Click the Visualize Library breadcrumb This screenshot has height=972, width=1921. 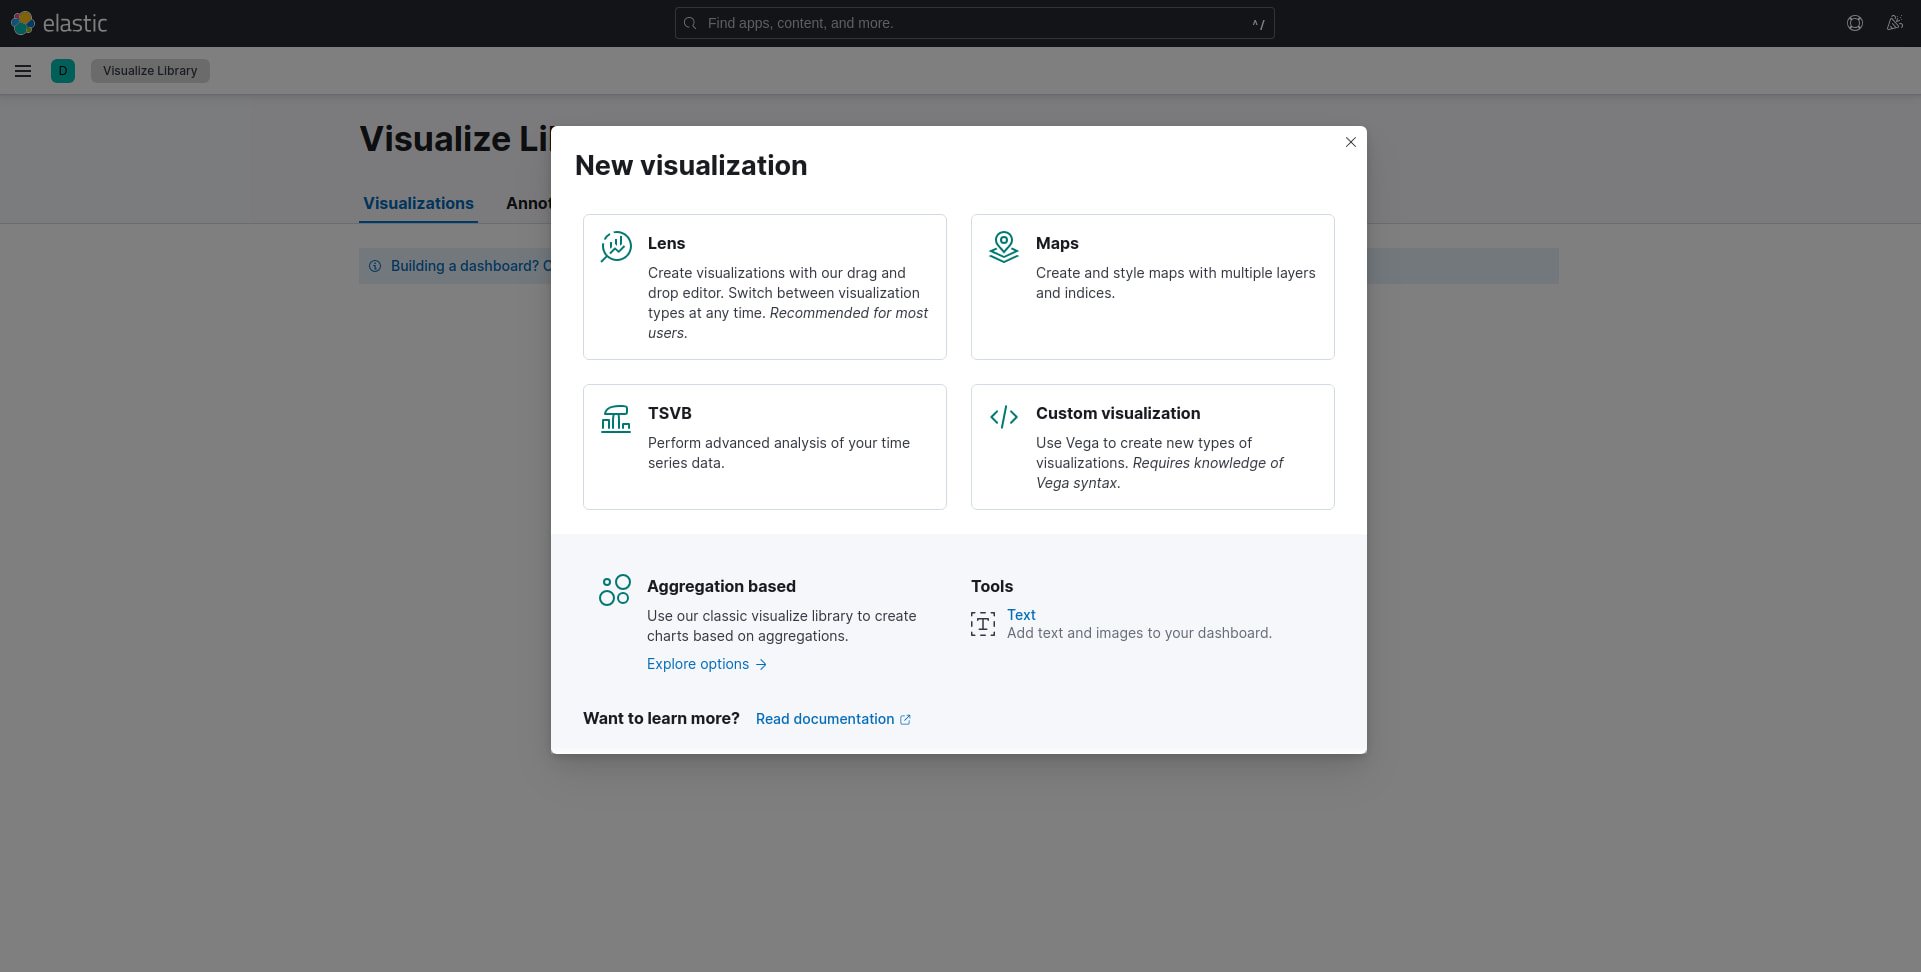pos(149,70)
